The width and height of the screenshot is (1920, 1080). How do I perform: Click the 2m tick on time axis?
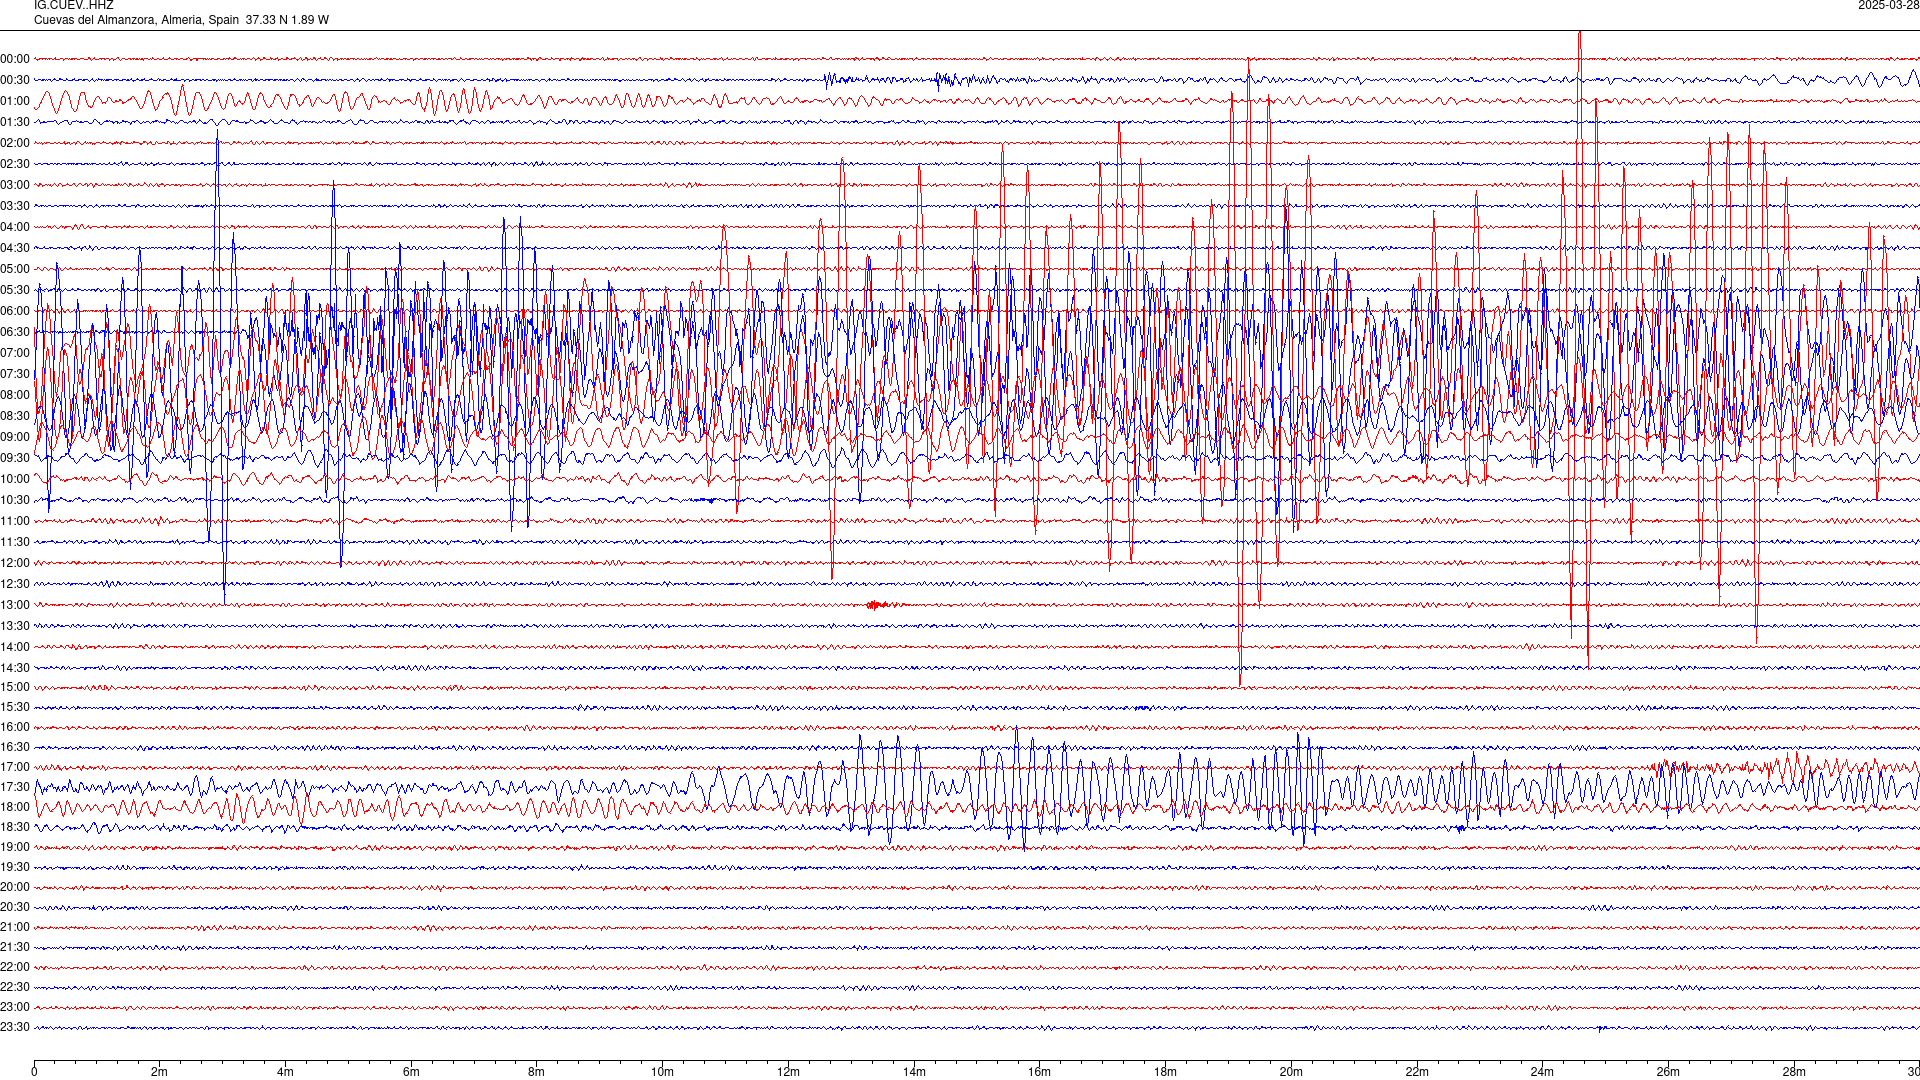[x=160, y=1072]
